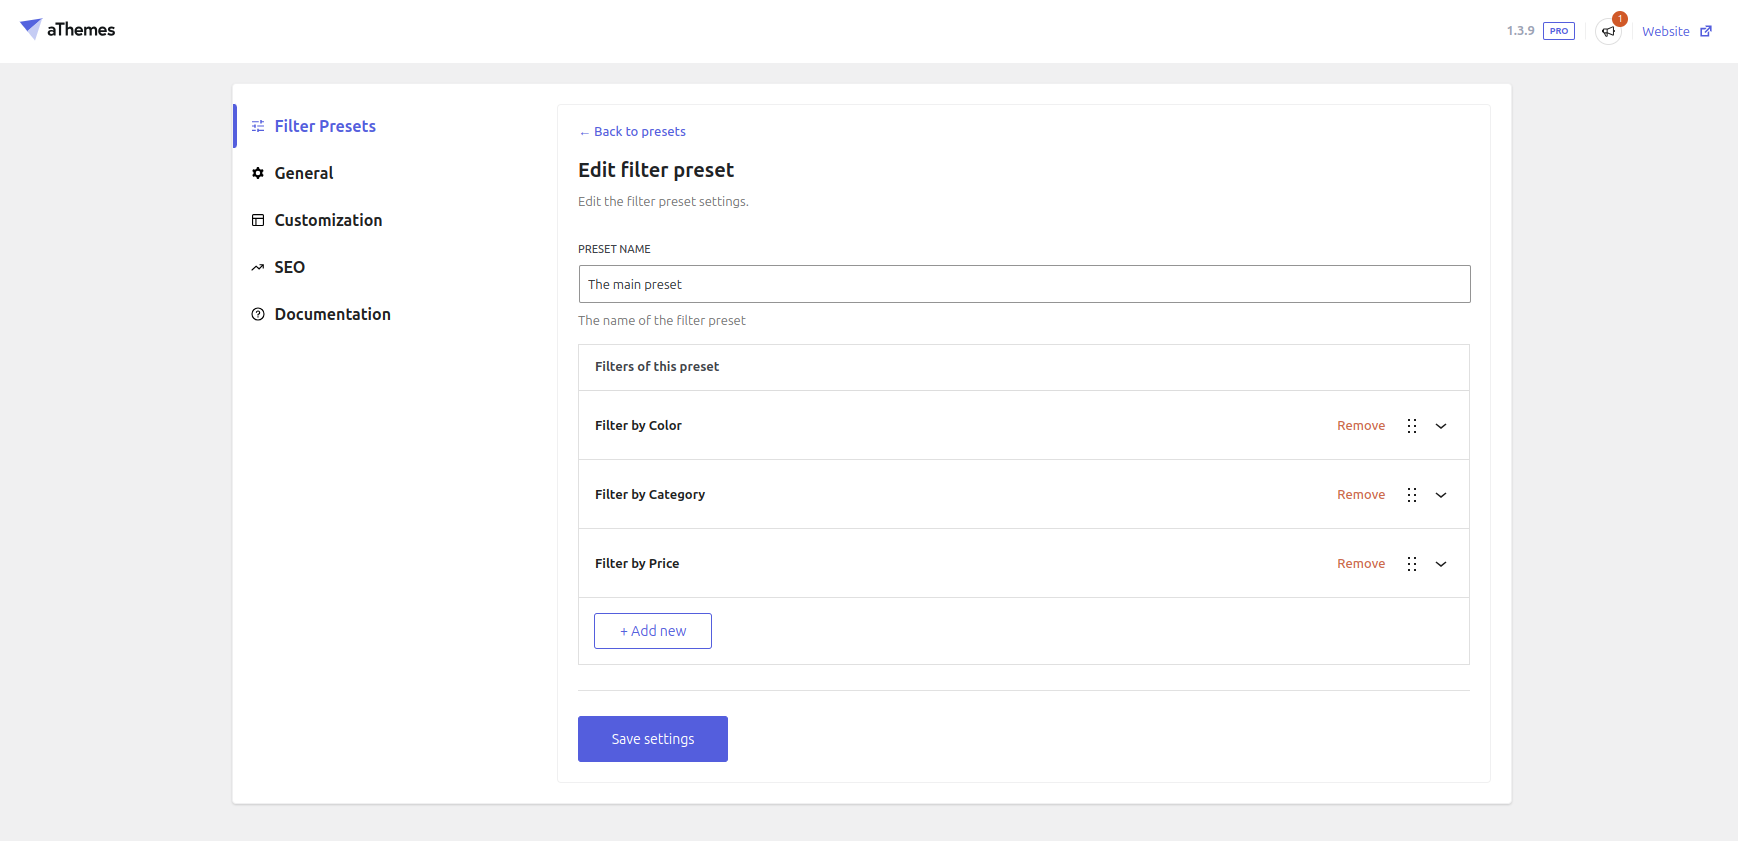This screenshot has width=1738, height=841.
Task: Remove the Filter by Price filter
Action: [1361, 564]
